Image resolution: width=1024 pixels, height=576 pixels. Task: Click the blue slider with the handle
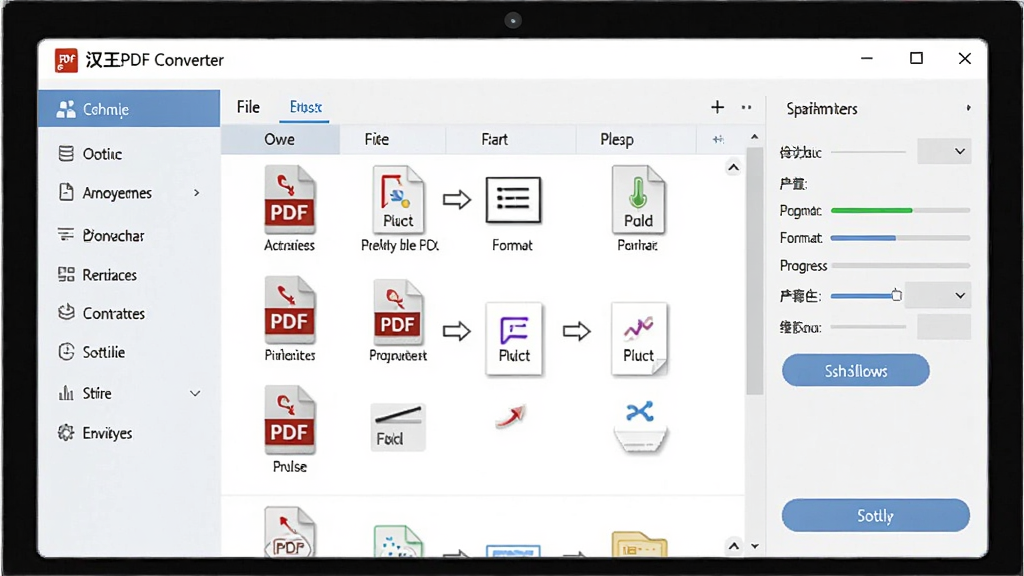(x=866, y=296)
